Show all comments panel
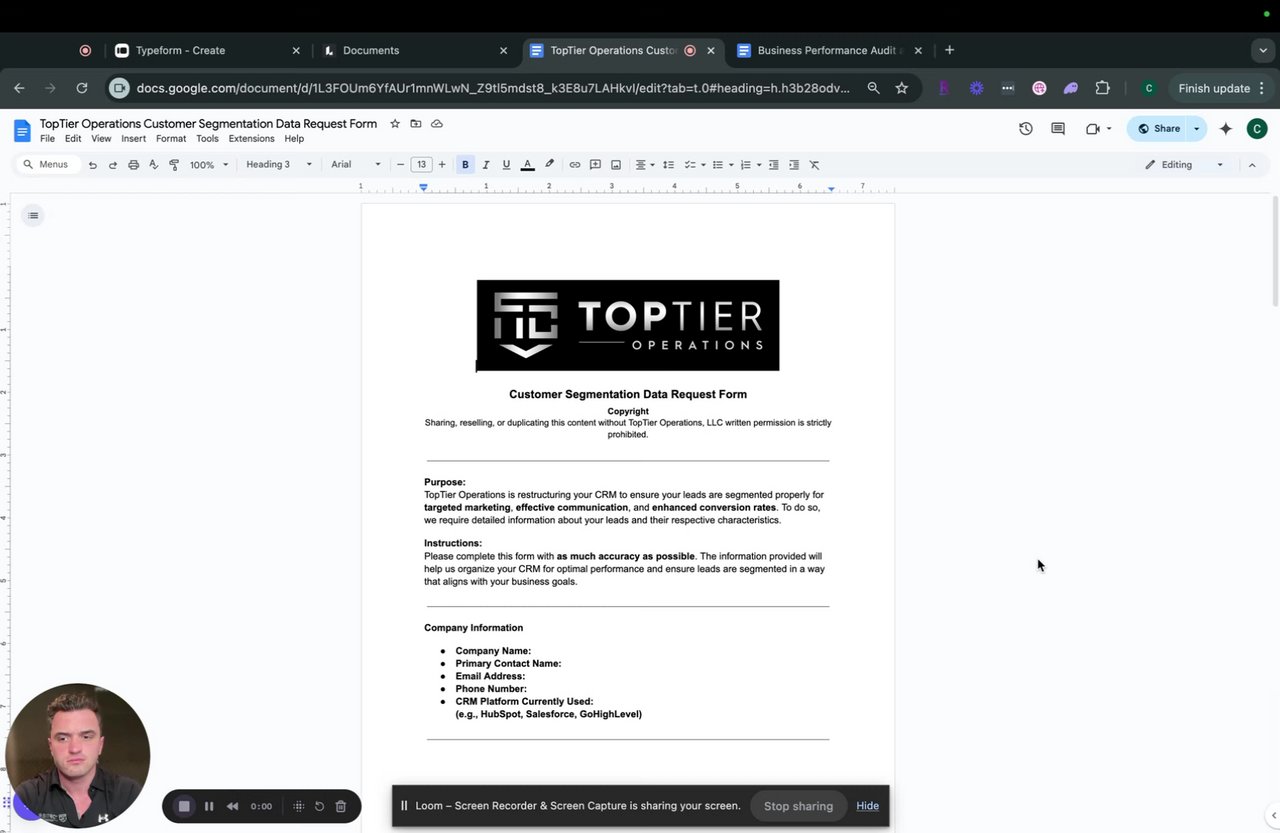The image size is (1280, 833). 1058,128
